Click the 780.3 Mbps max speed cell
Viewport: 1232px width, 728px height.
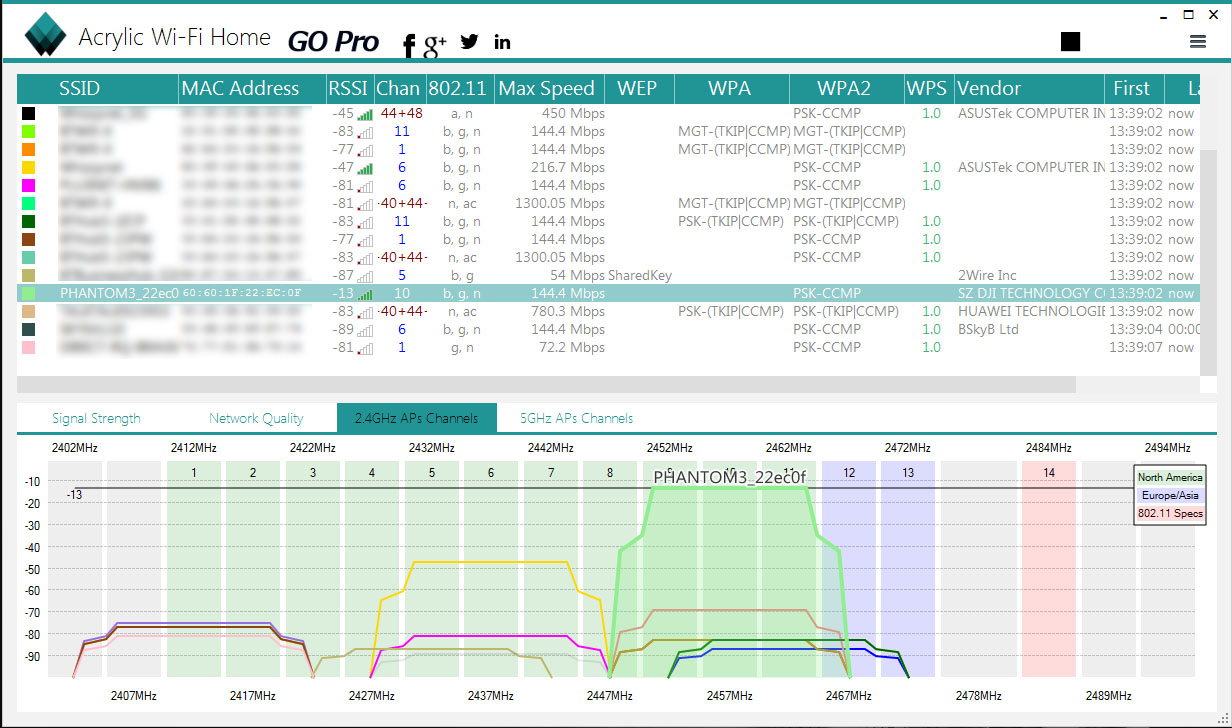[567, 312]
